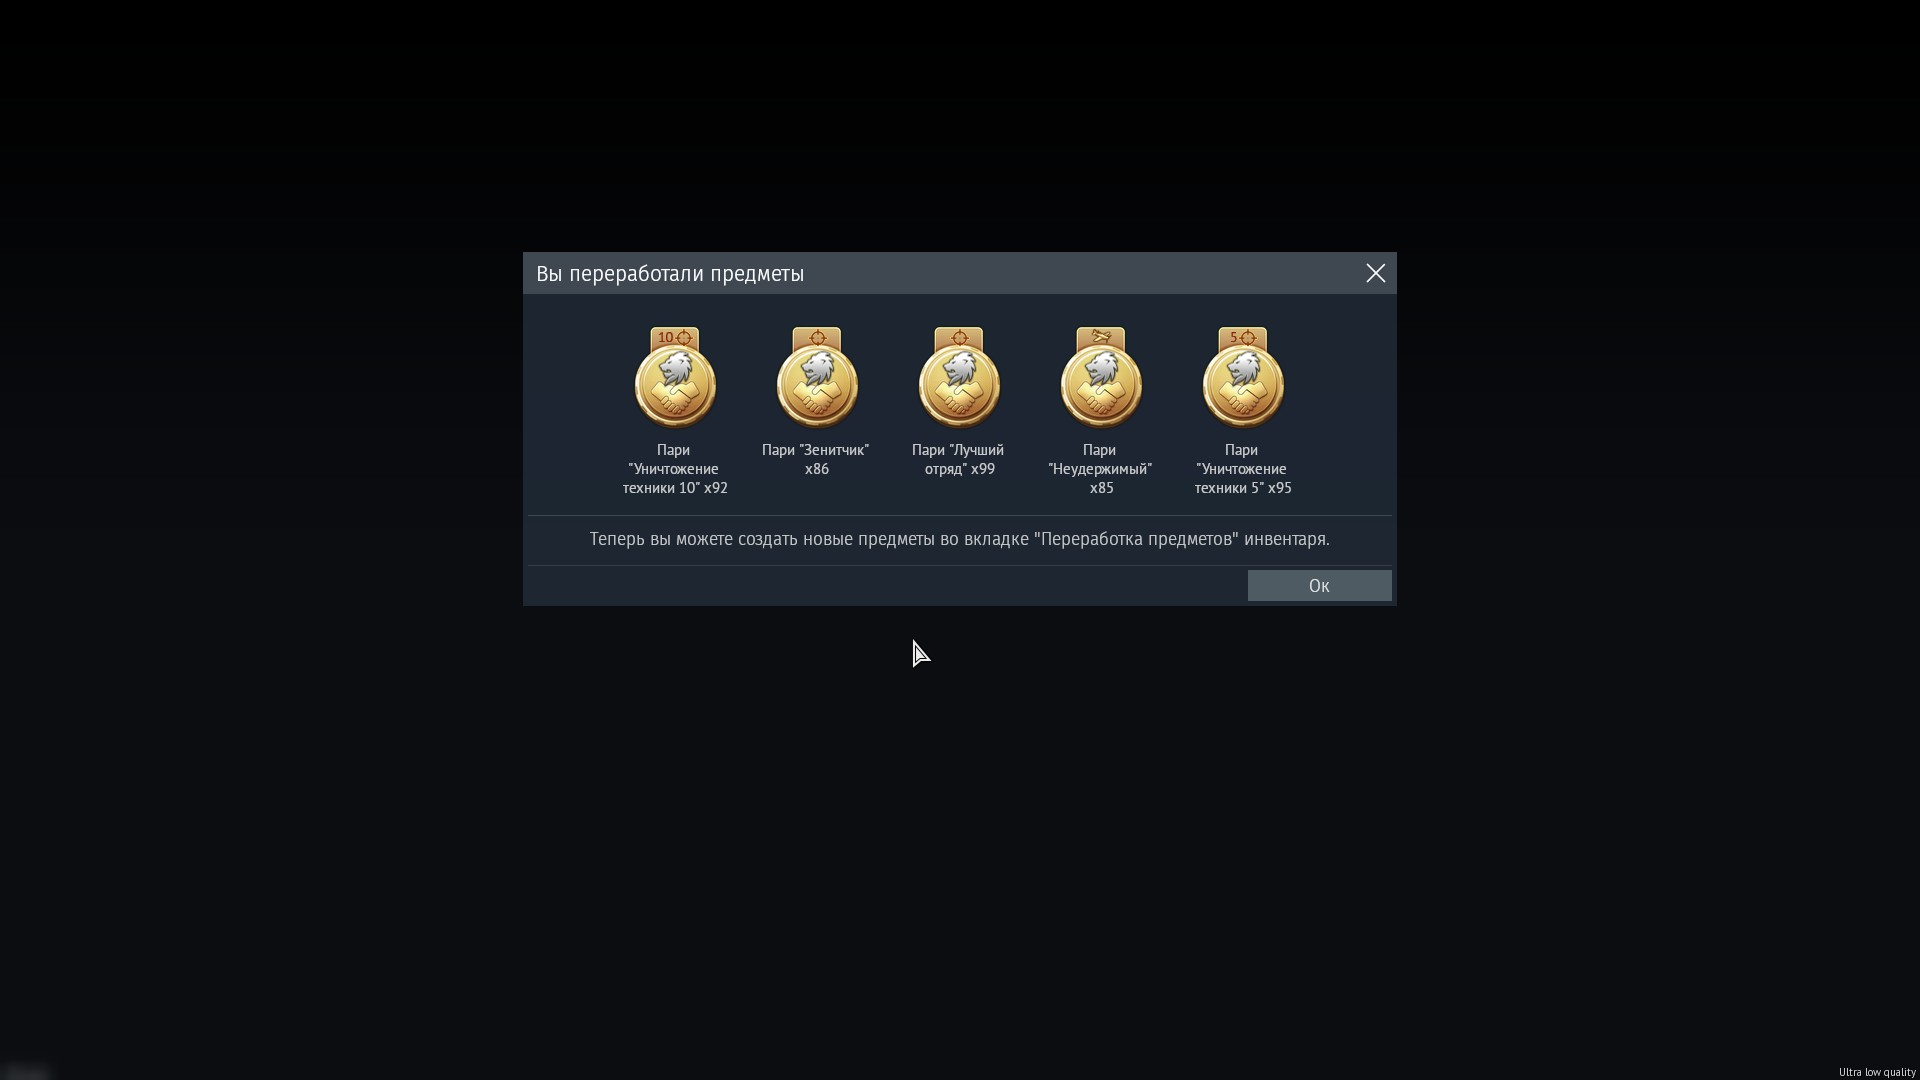
Task: Close the "Вы переработали предметы" dialog with X
Action: (1375, 273)
